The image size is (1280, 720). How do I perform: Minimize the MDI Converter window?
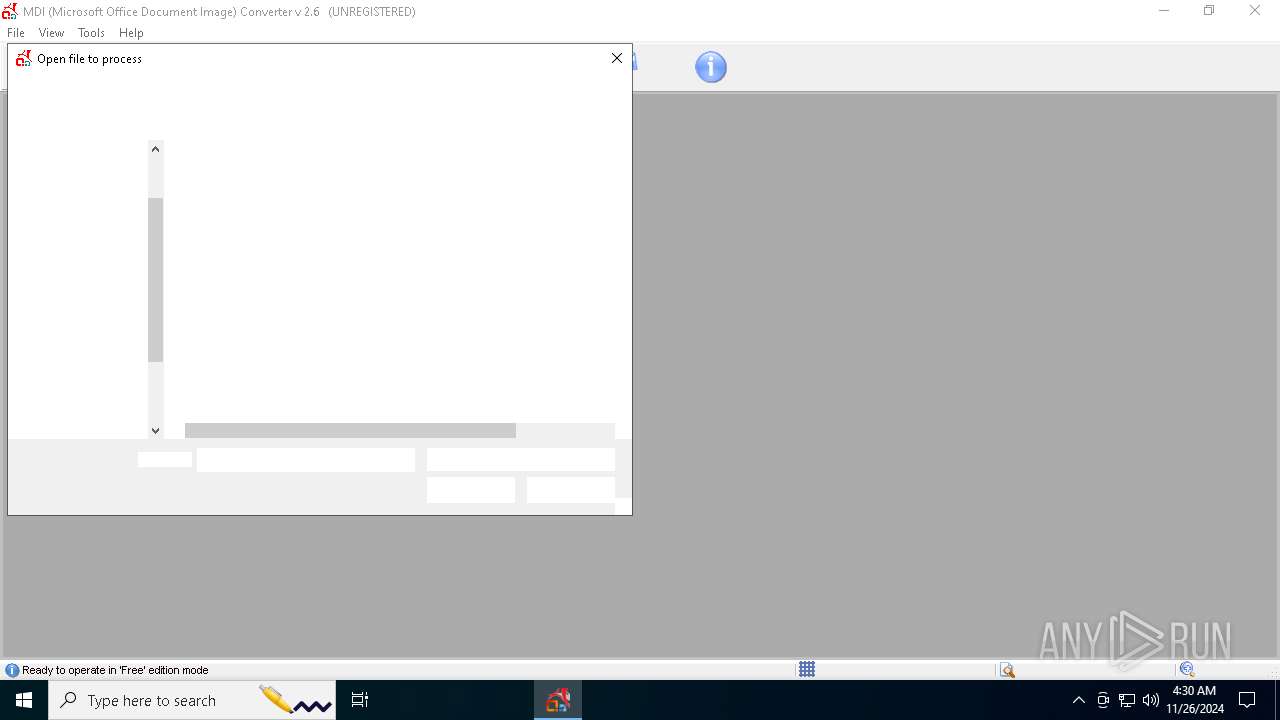(1164, 11)
